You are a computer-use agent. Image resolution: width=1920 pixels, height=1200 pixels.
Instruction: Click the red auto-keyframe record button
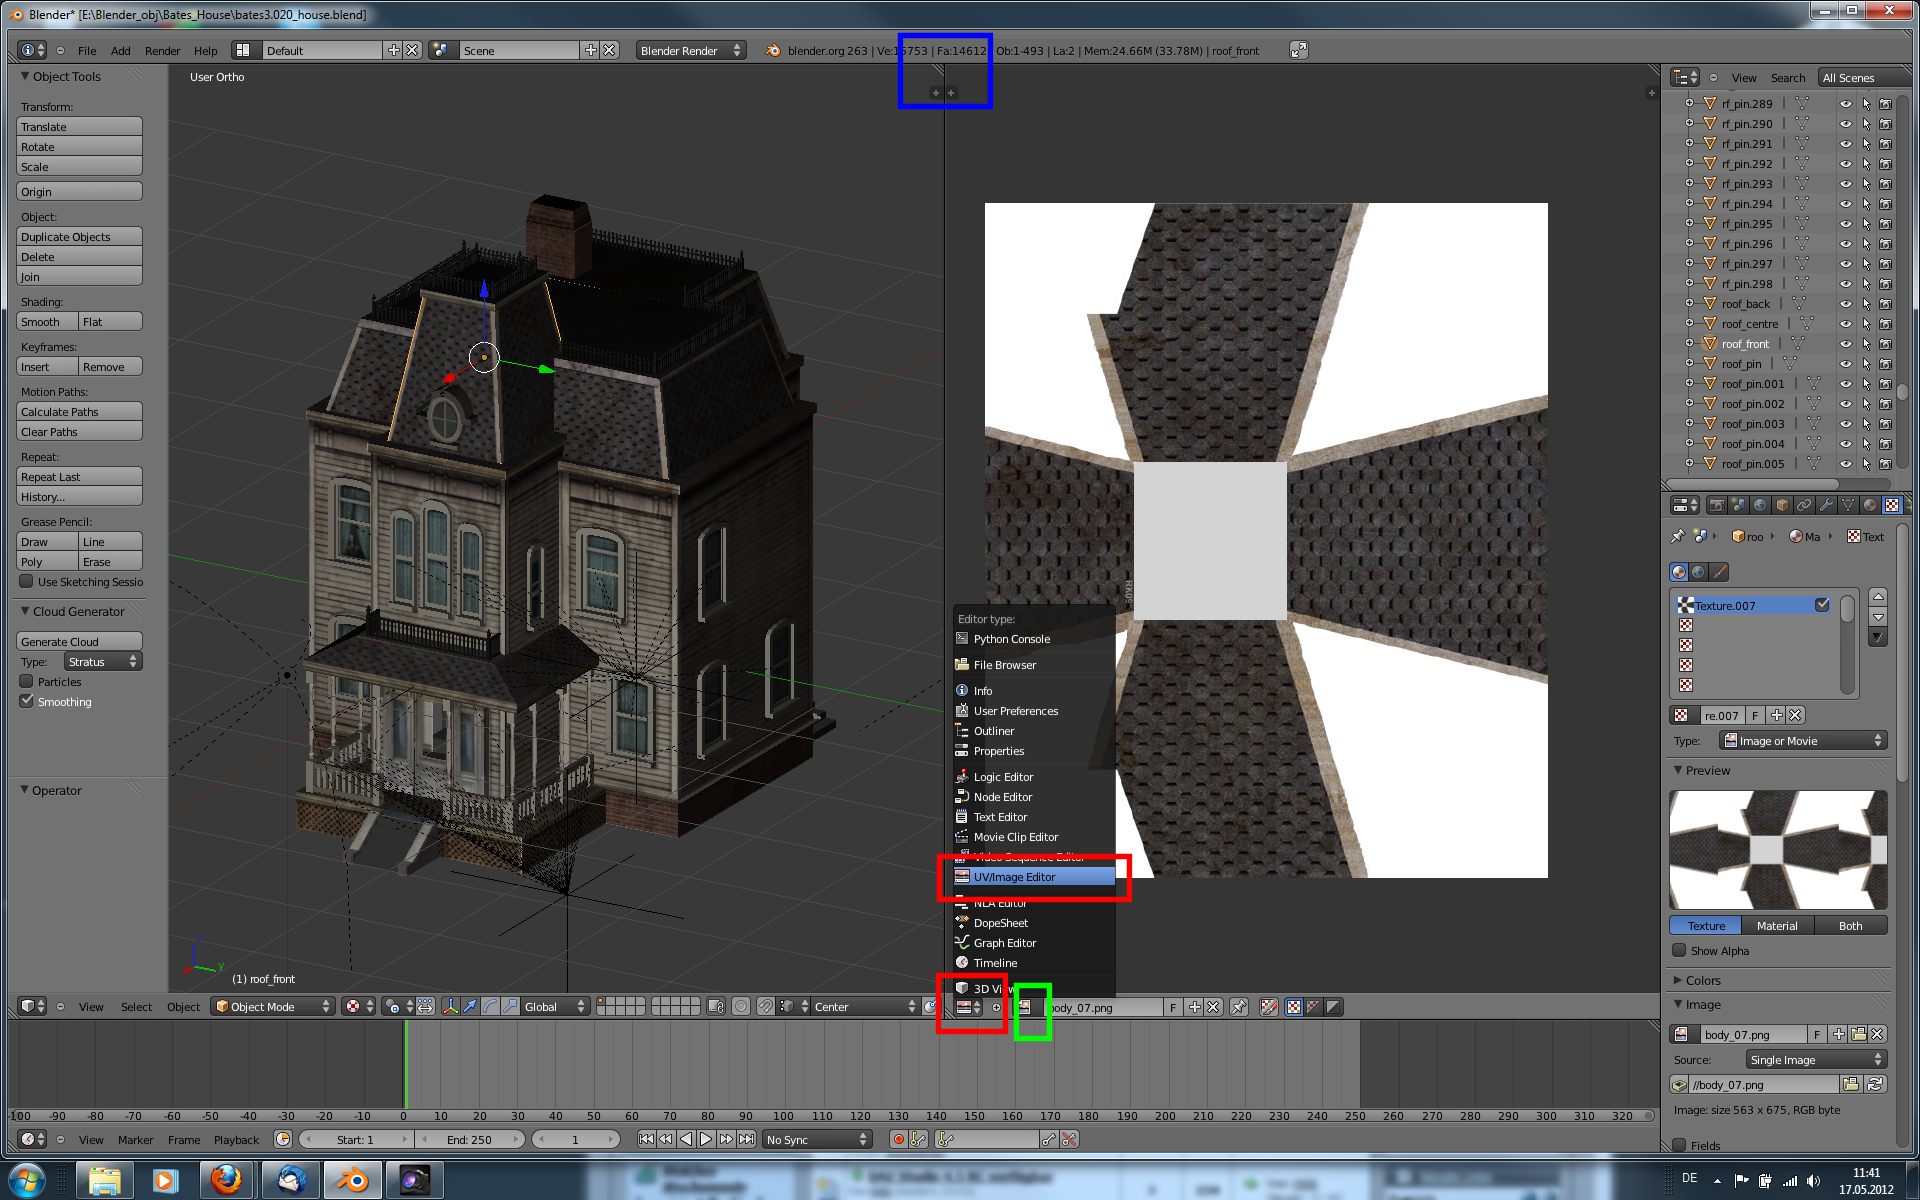click(x=898, y=1139)
